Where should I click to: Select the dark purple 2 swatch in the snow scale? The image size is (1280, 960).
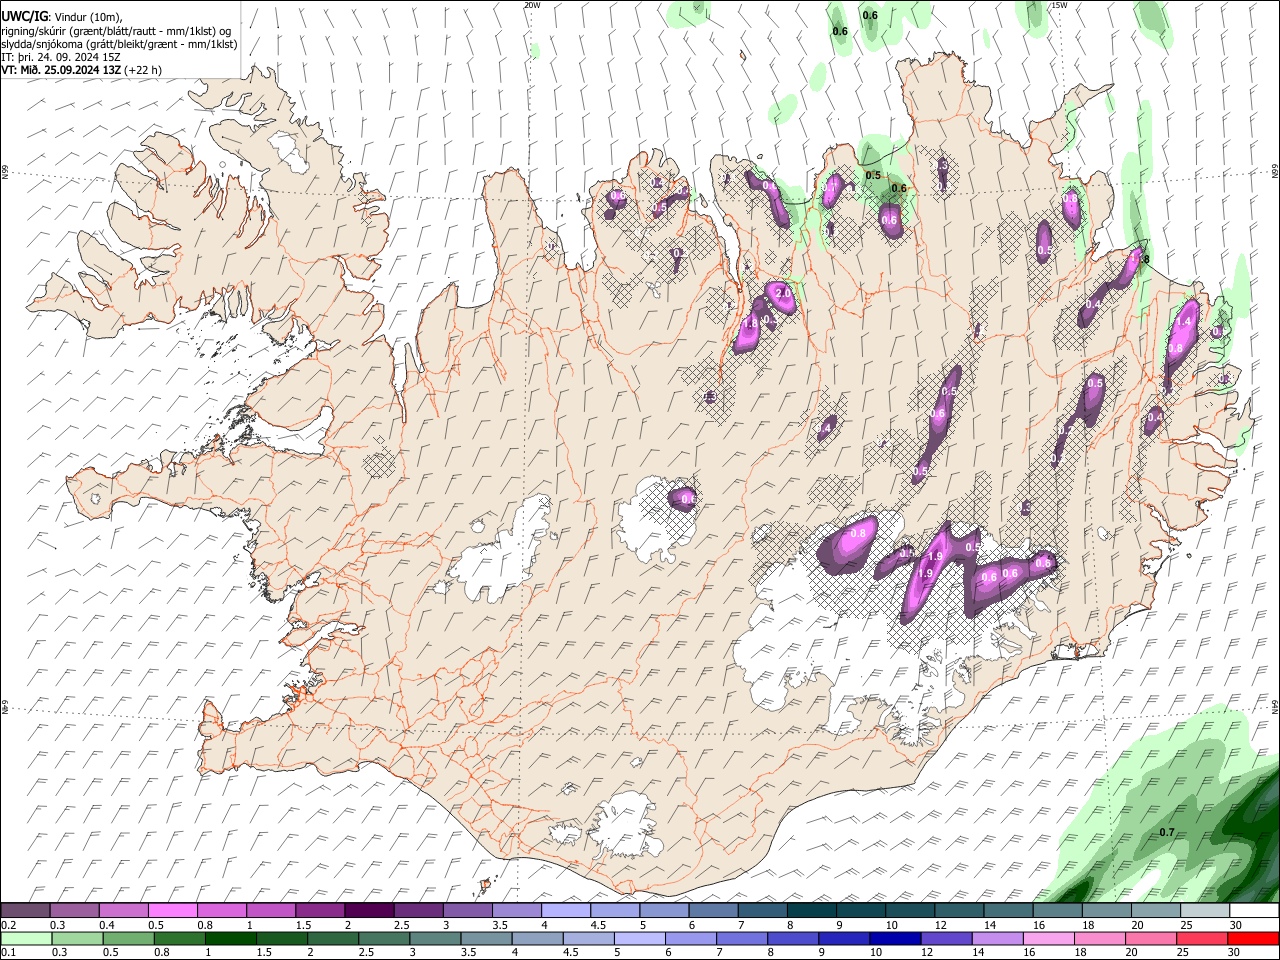[x=369, y=911]
